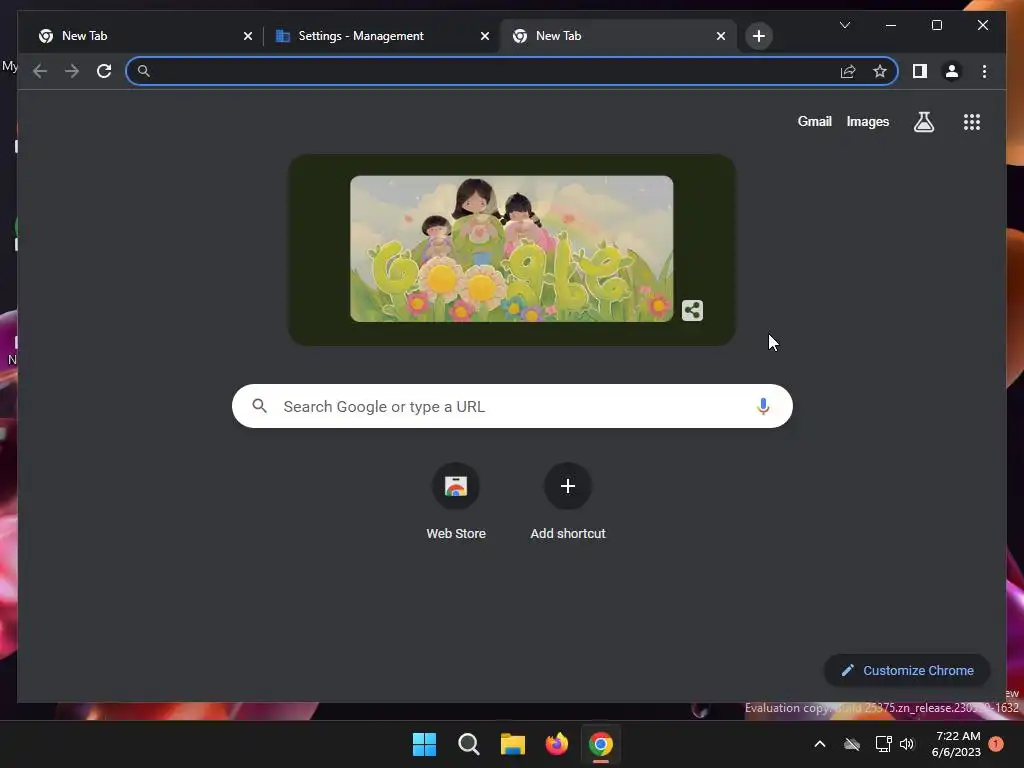Open the side panel icon
The height and width of the screenshot is (768, 1024).
pos(920,71)
